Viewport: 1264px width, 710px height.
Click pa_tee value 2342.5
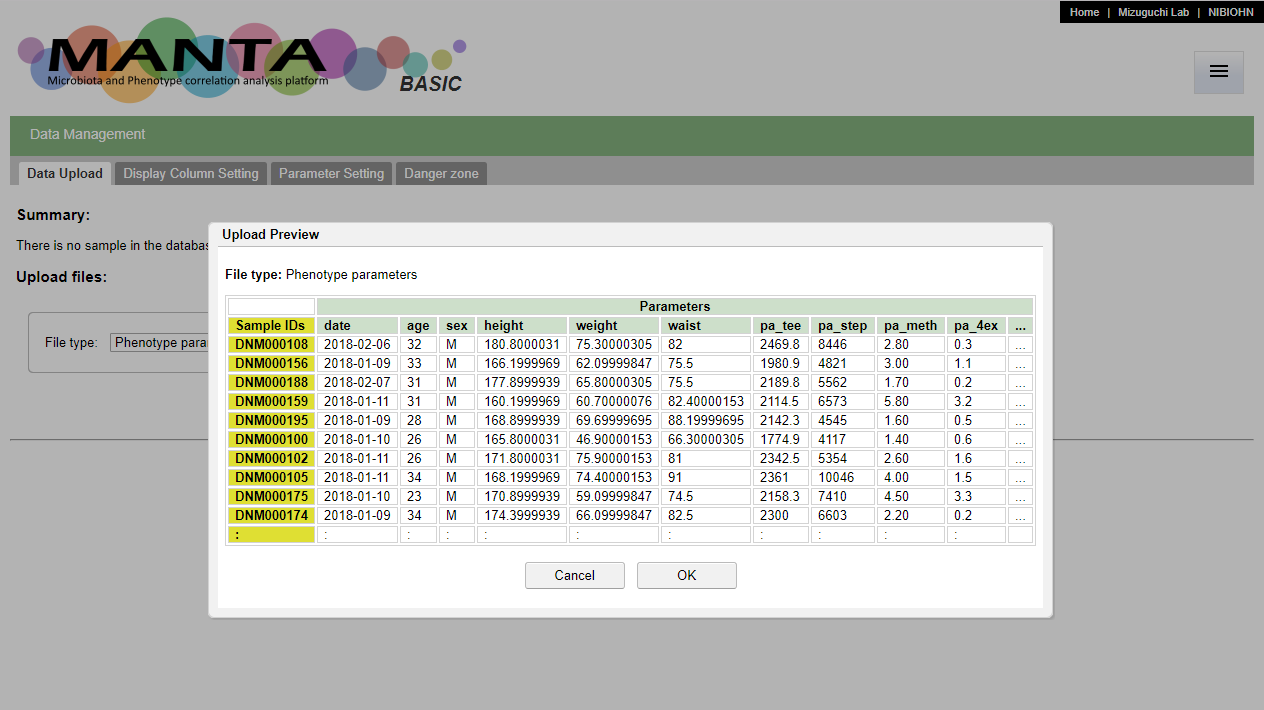[x=781, y=458]
